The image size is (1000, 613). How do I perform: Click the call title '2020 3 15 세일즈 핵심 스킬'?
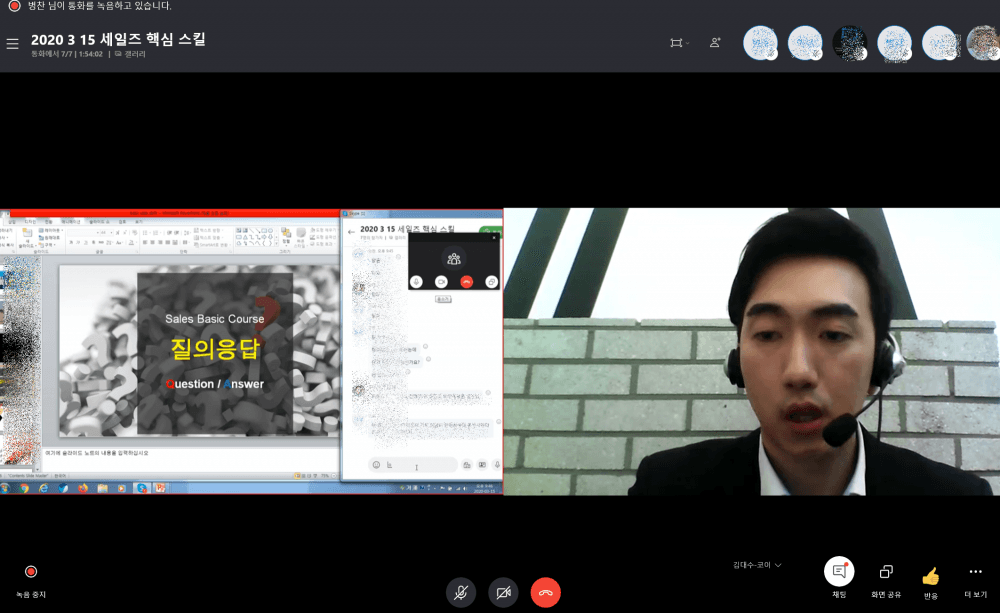pos(118,39)
